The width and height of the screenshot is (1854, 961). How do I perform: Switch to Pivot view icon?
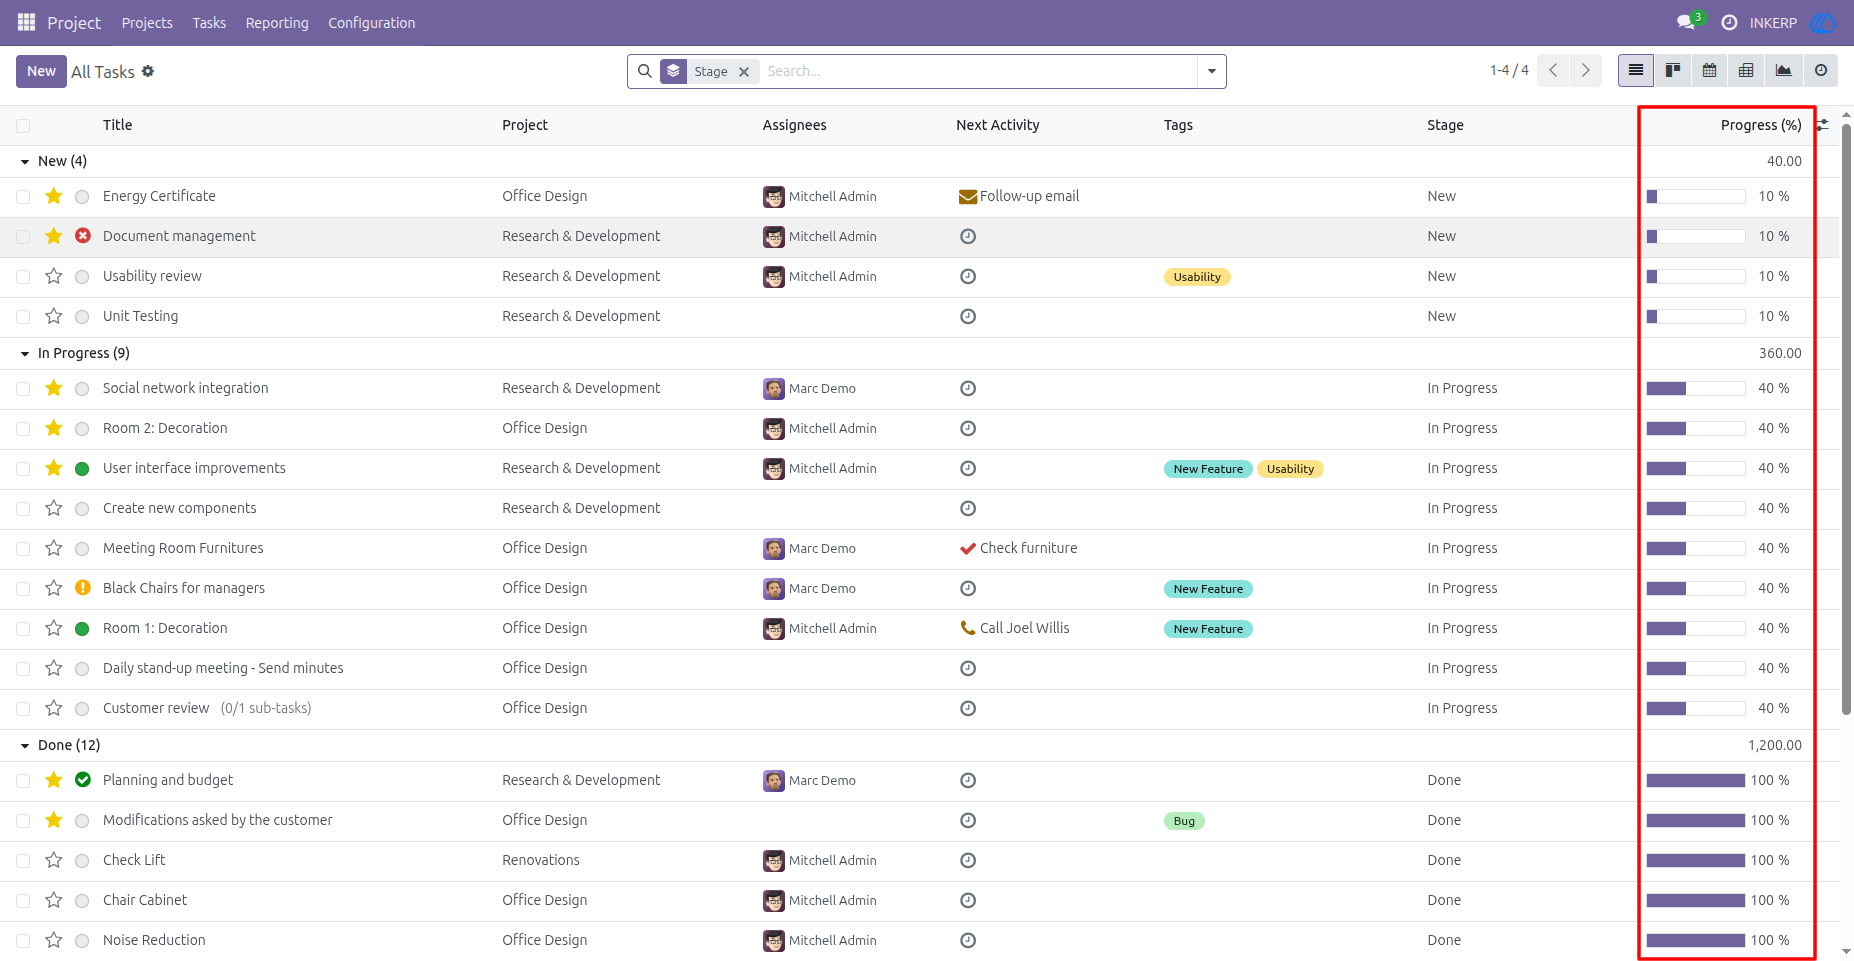click(x=1746, y=71)
